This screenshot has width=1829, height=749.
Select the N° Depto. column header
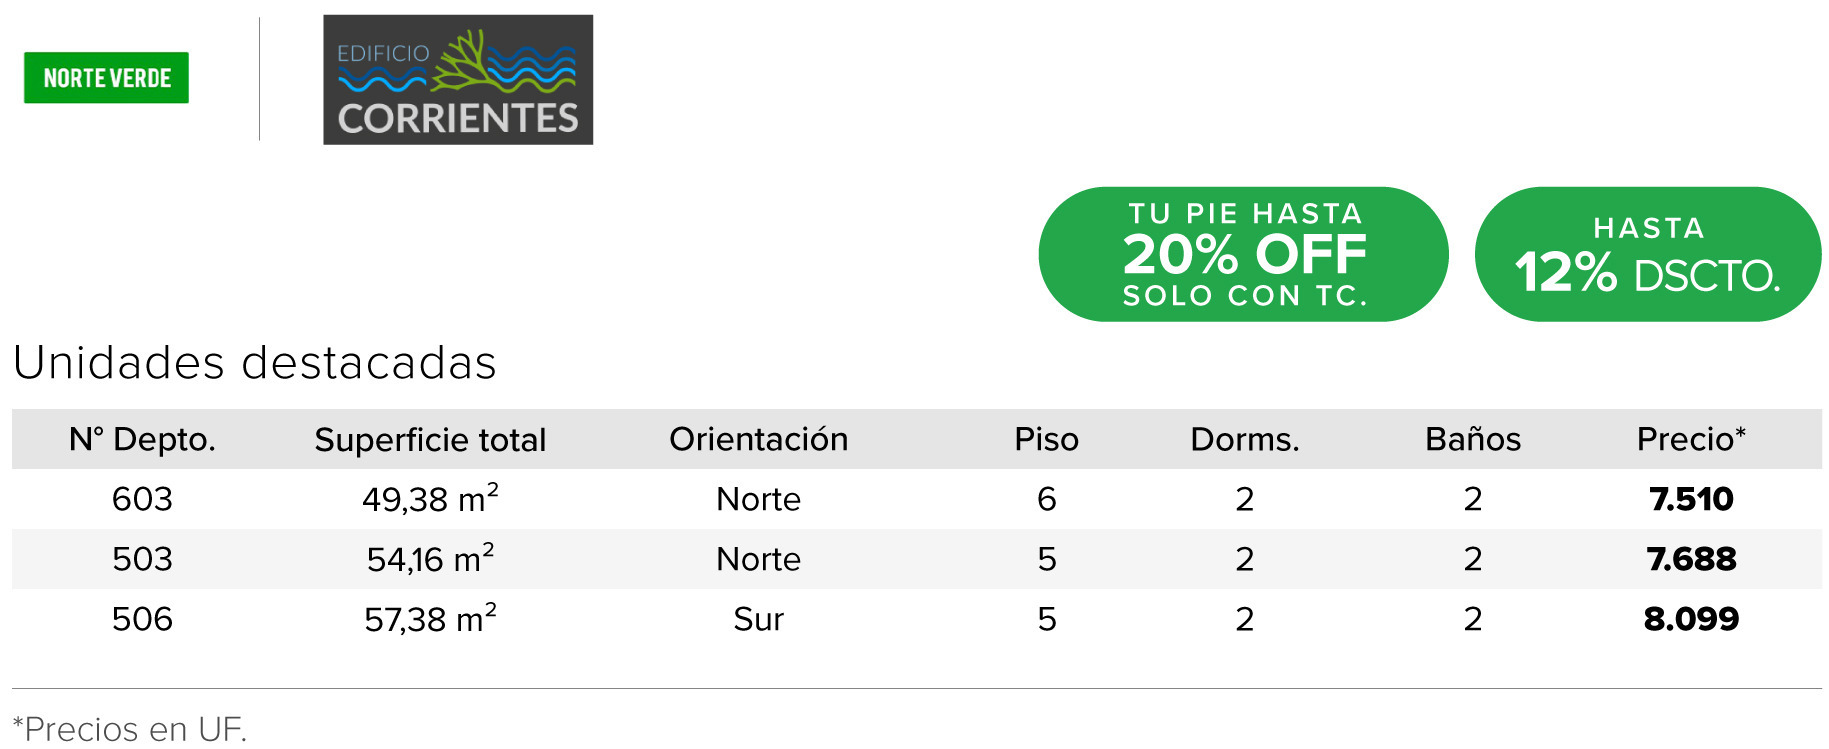[x=142, y=439]
